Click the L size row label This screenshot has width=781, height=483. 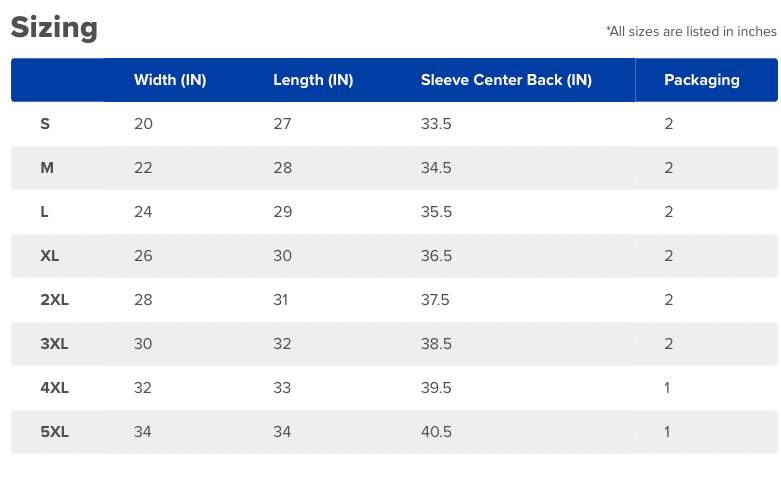(x=45, y=212)
